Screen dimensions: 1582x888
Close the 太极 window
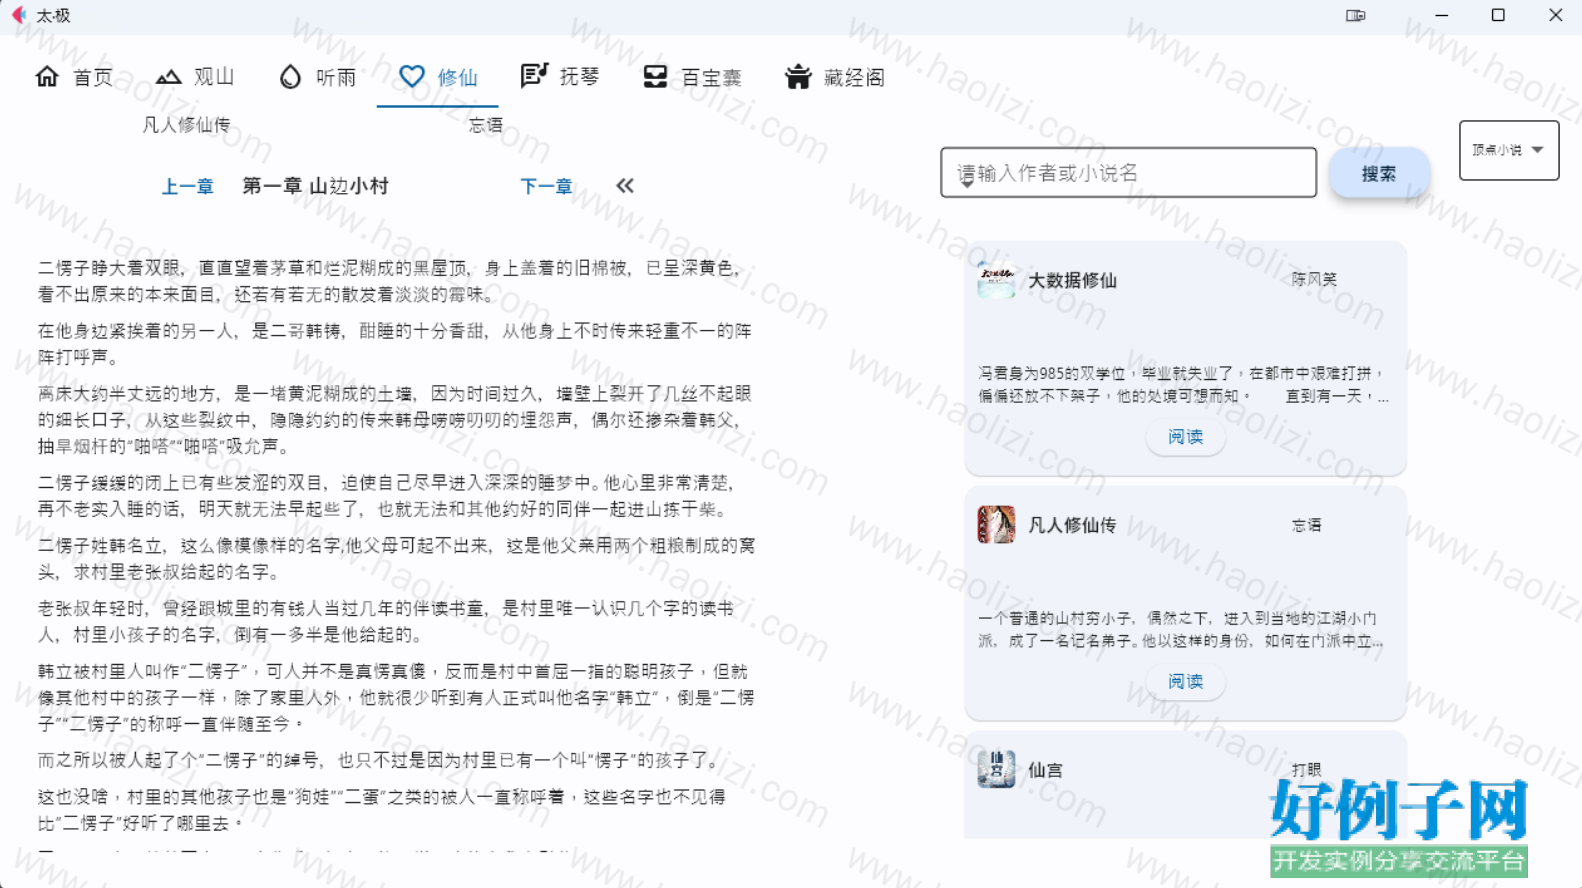pos(1555,15)
